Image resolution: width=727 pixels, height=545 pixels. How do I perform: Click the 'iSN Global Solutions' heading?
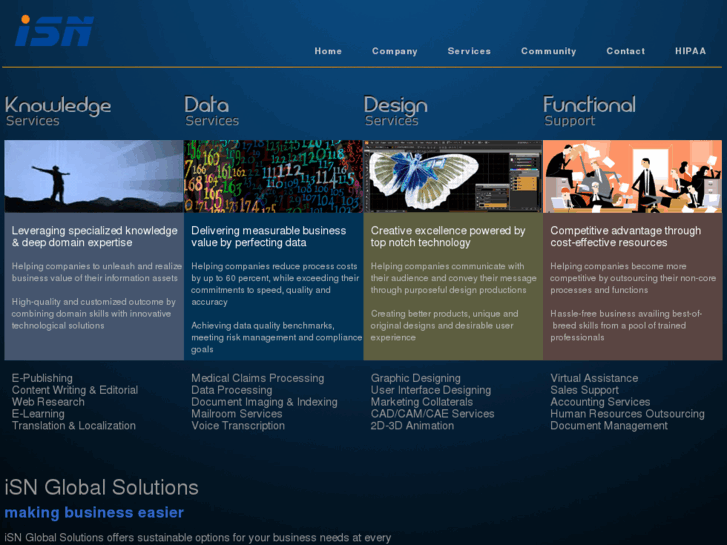pyautogui.click(x=102, y=487)
